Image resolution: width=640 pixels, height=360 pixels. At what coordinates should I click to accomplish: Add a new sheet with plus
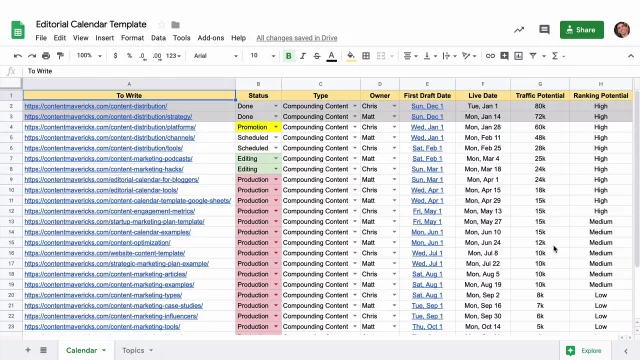[28, 350]
